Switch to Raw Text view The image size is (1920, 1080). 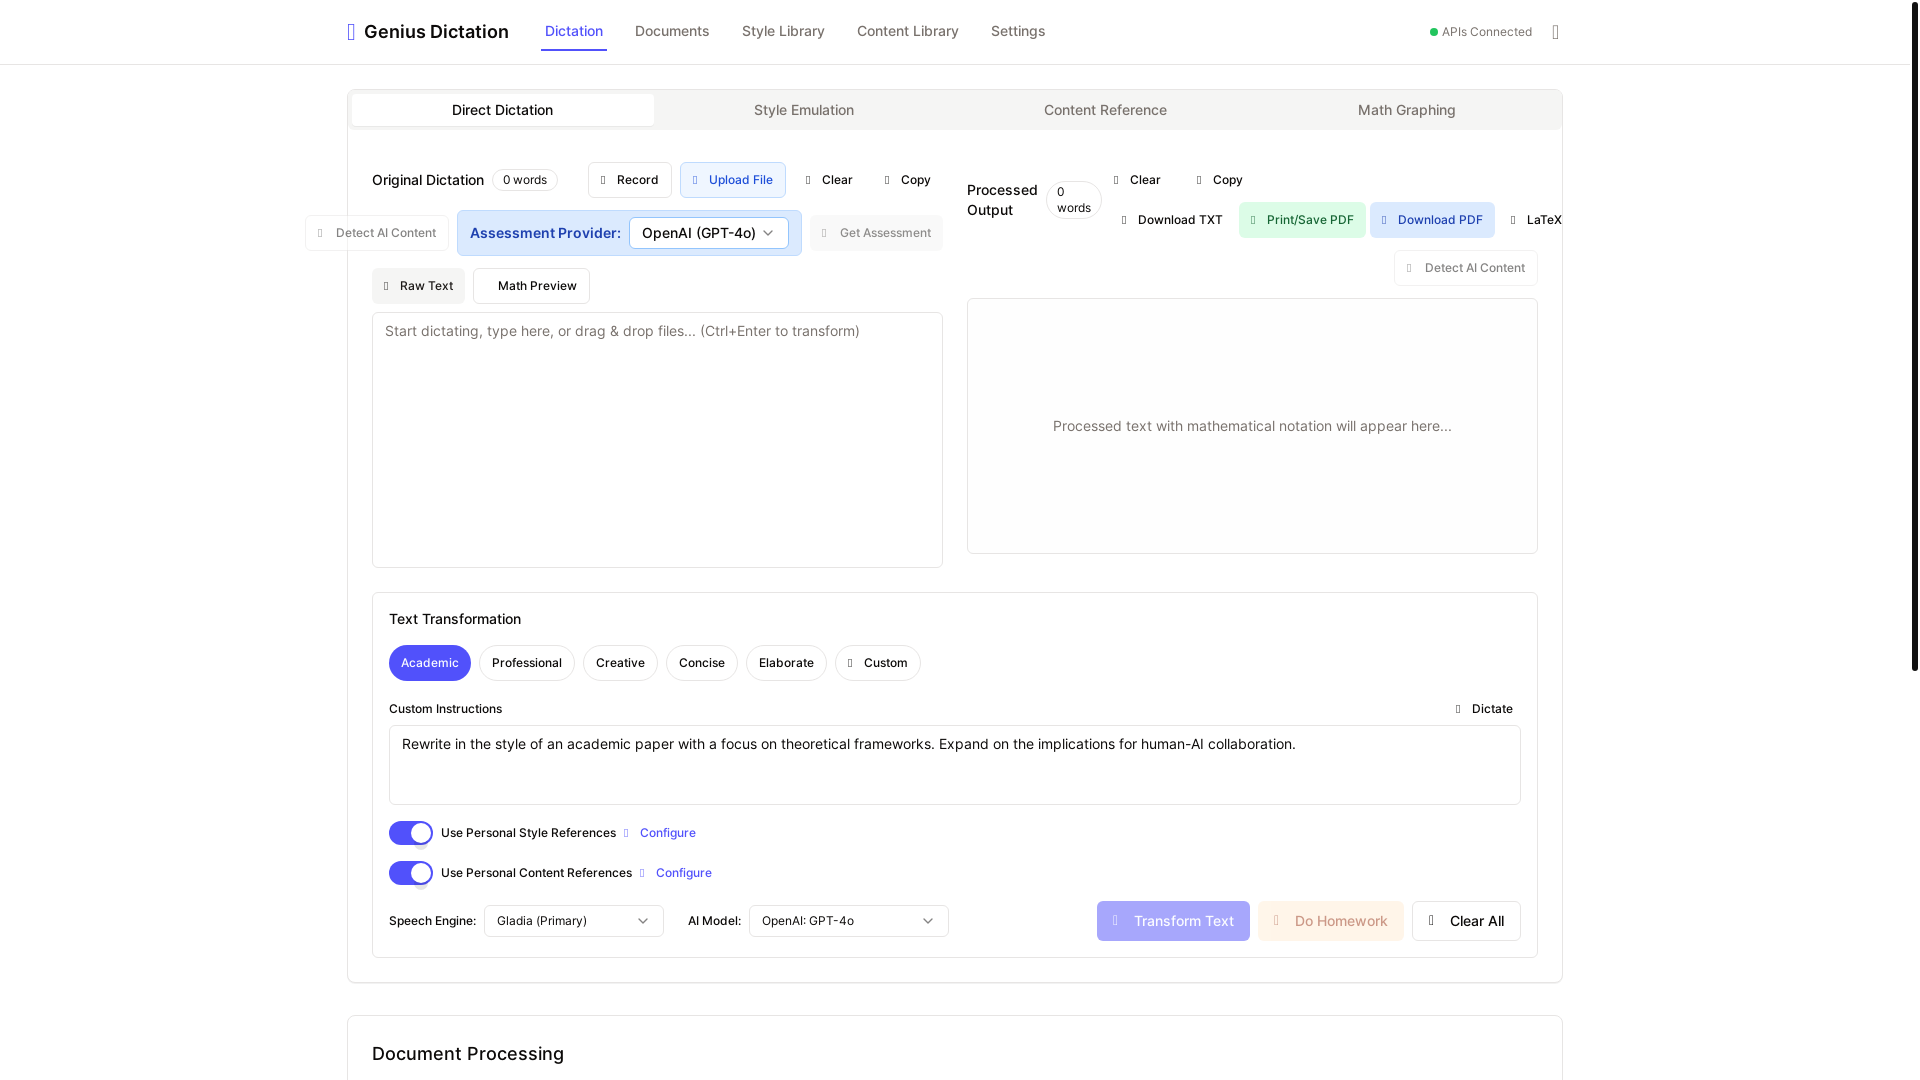point(418,286)
